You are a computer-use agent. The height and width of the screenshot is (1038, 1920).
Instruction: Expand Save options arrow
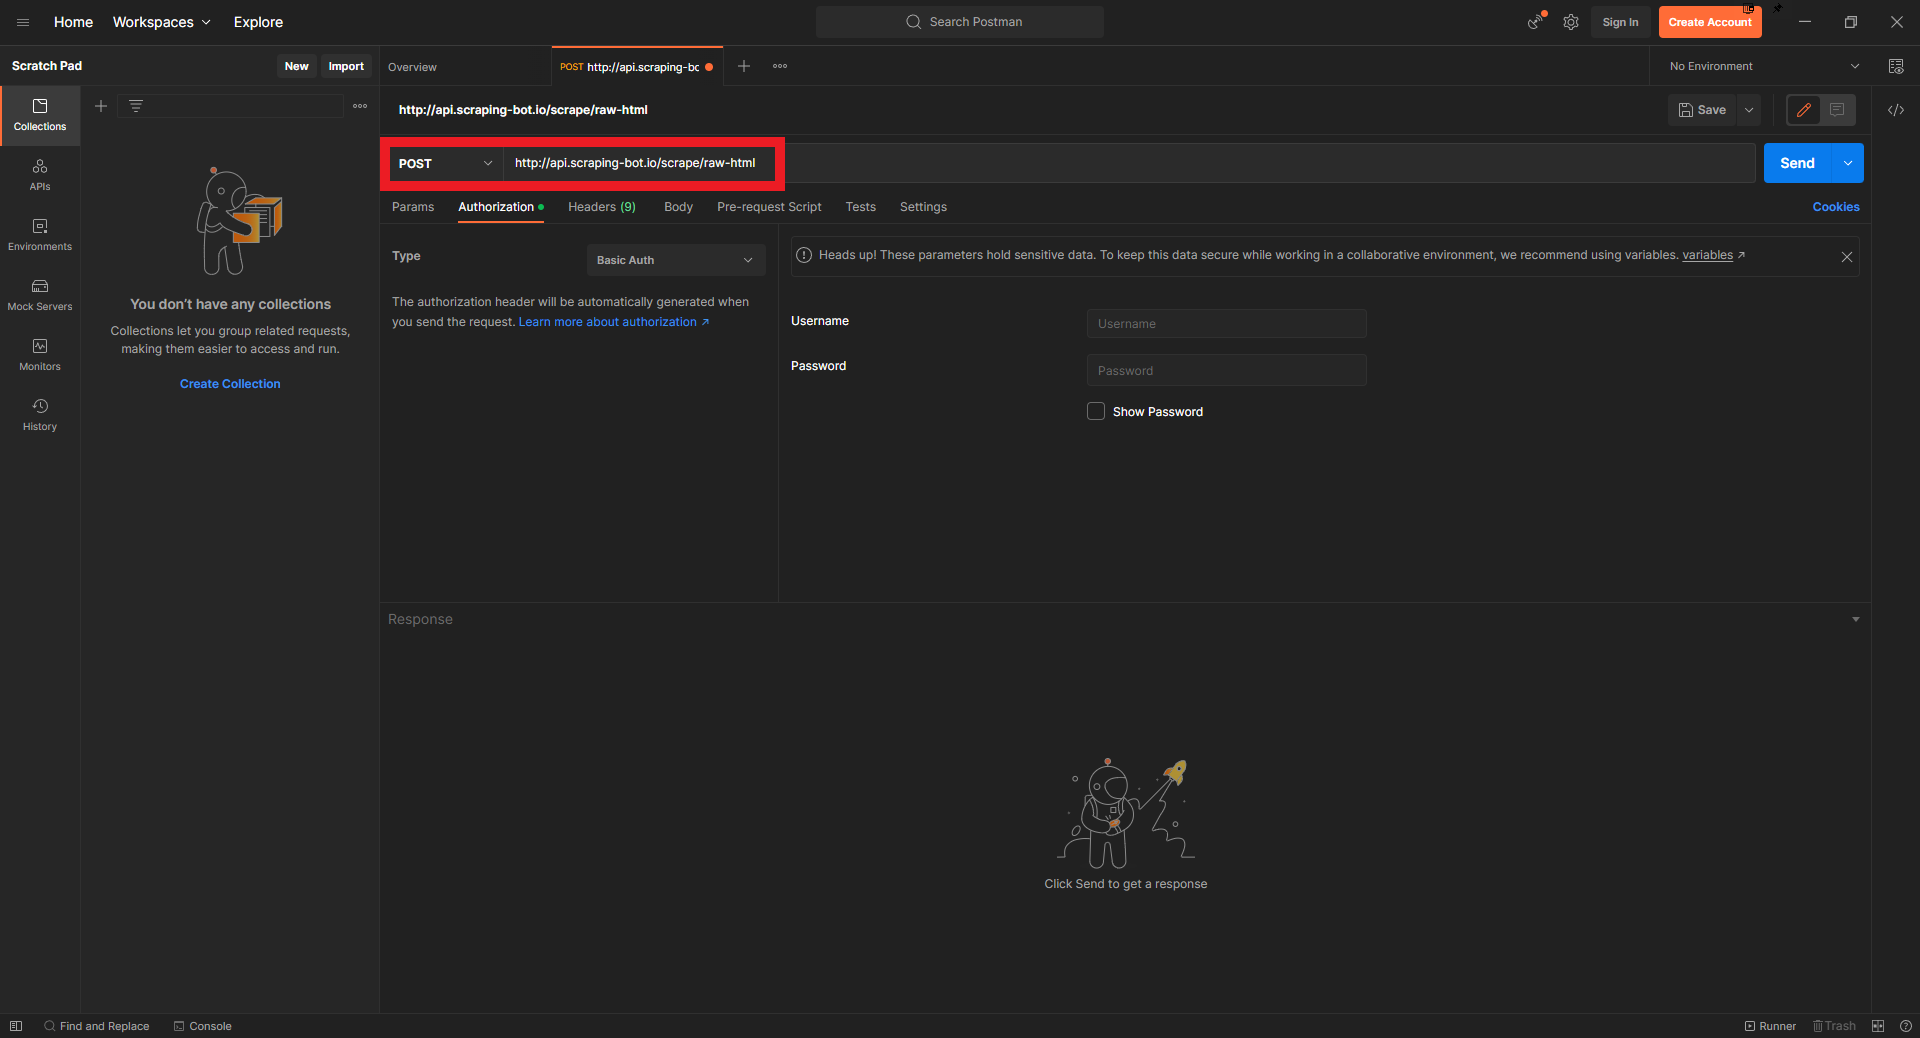click(x=1749, y=110)
